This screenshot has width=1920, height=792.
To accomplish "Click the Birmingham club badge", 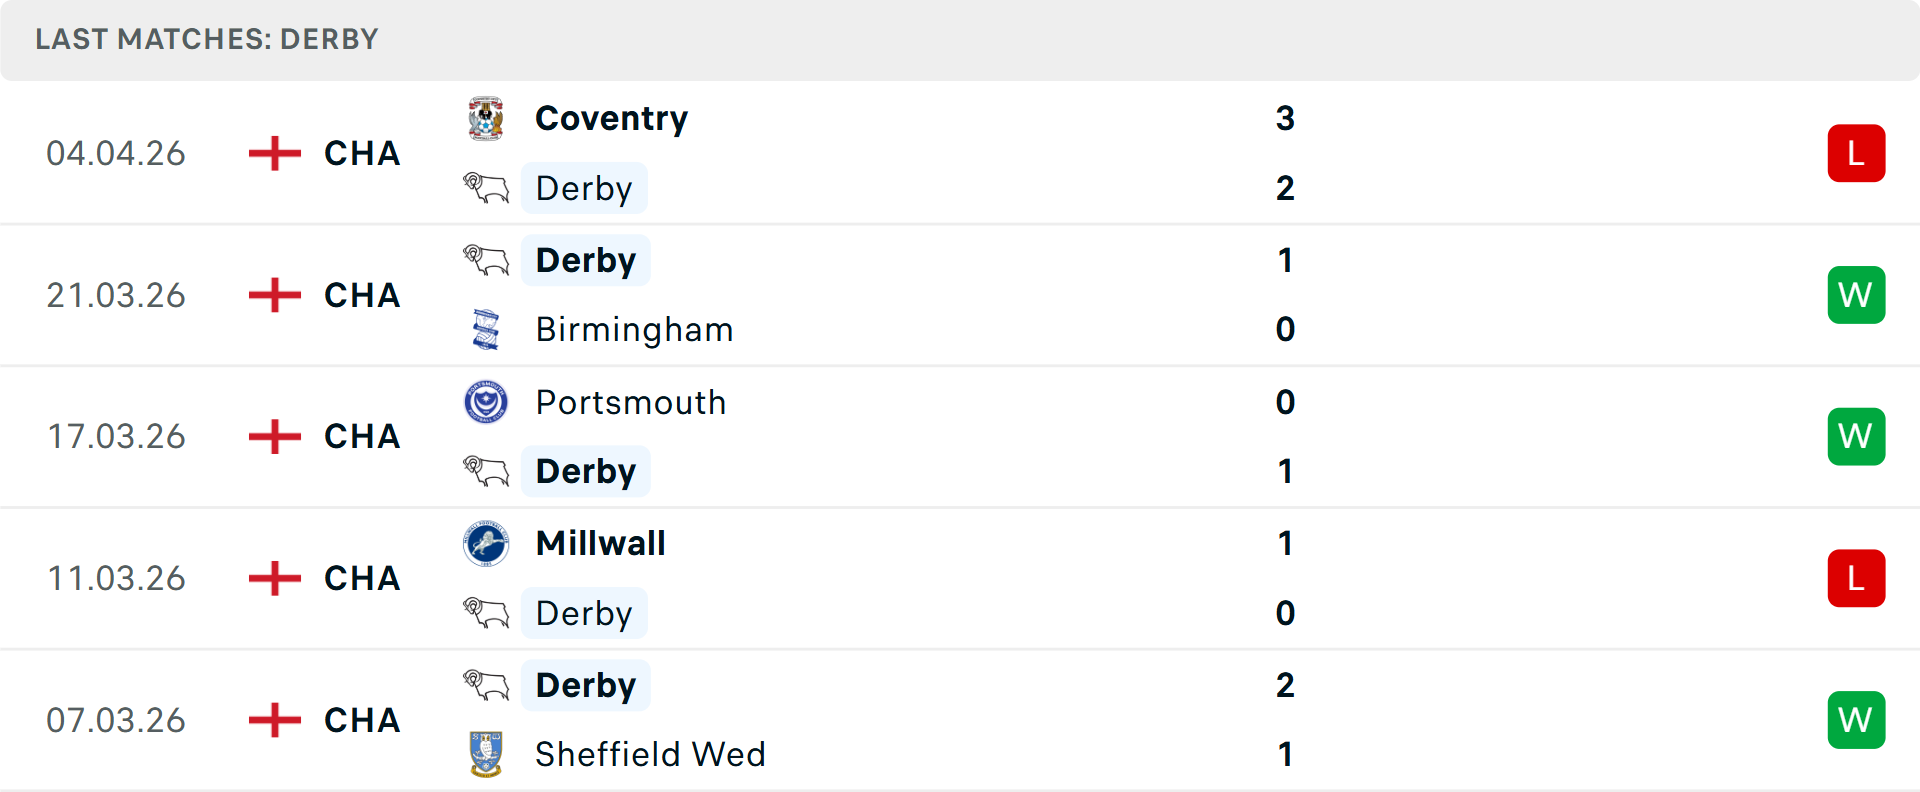I will (486, 329).
